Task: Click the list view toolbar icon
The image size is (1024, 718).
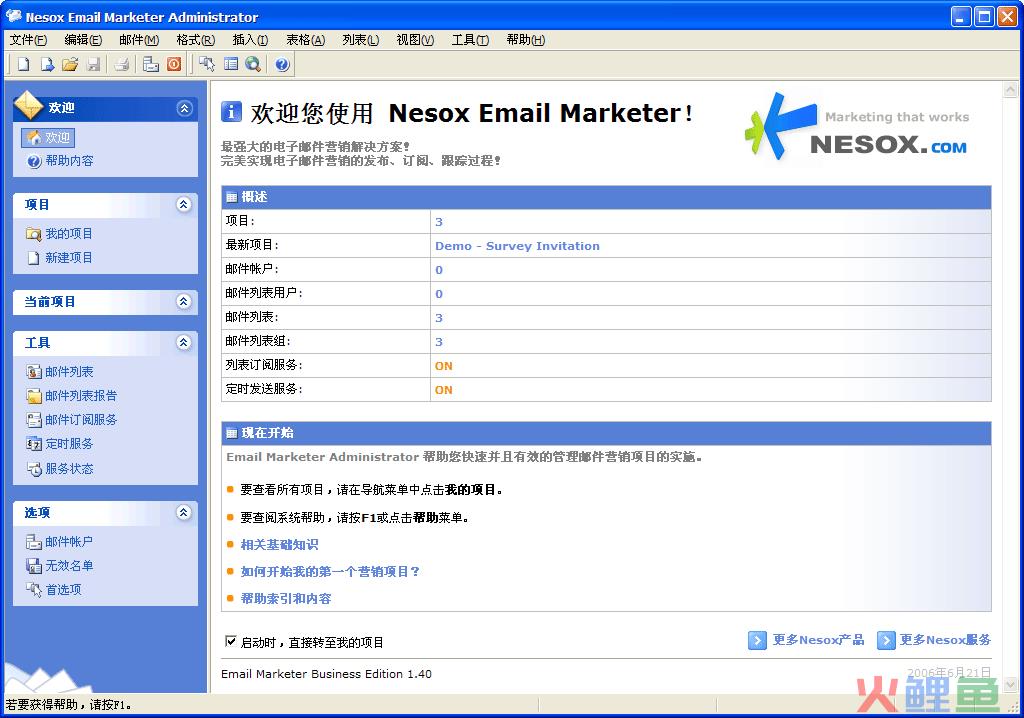Action: (231, 64)
